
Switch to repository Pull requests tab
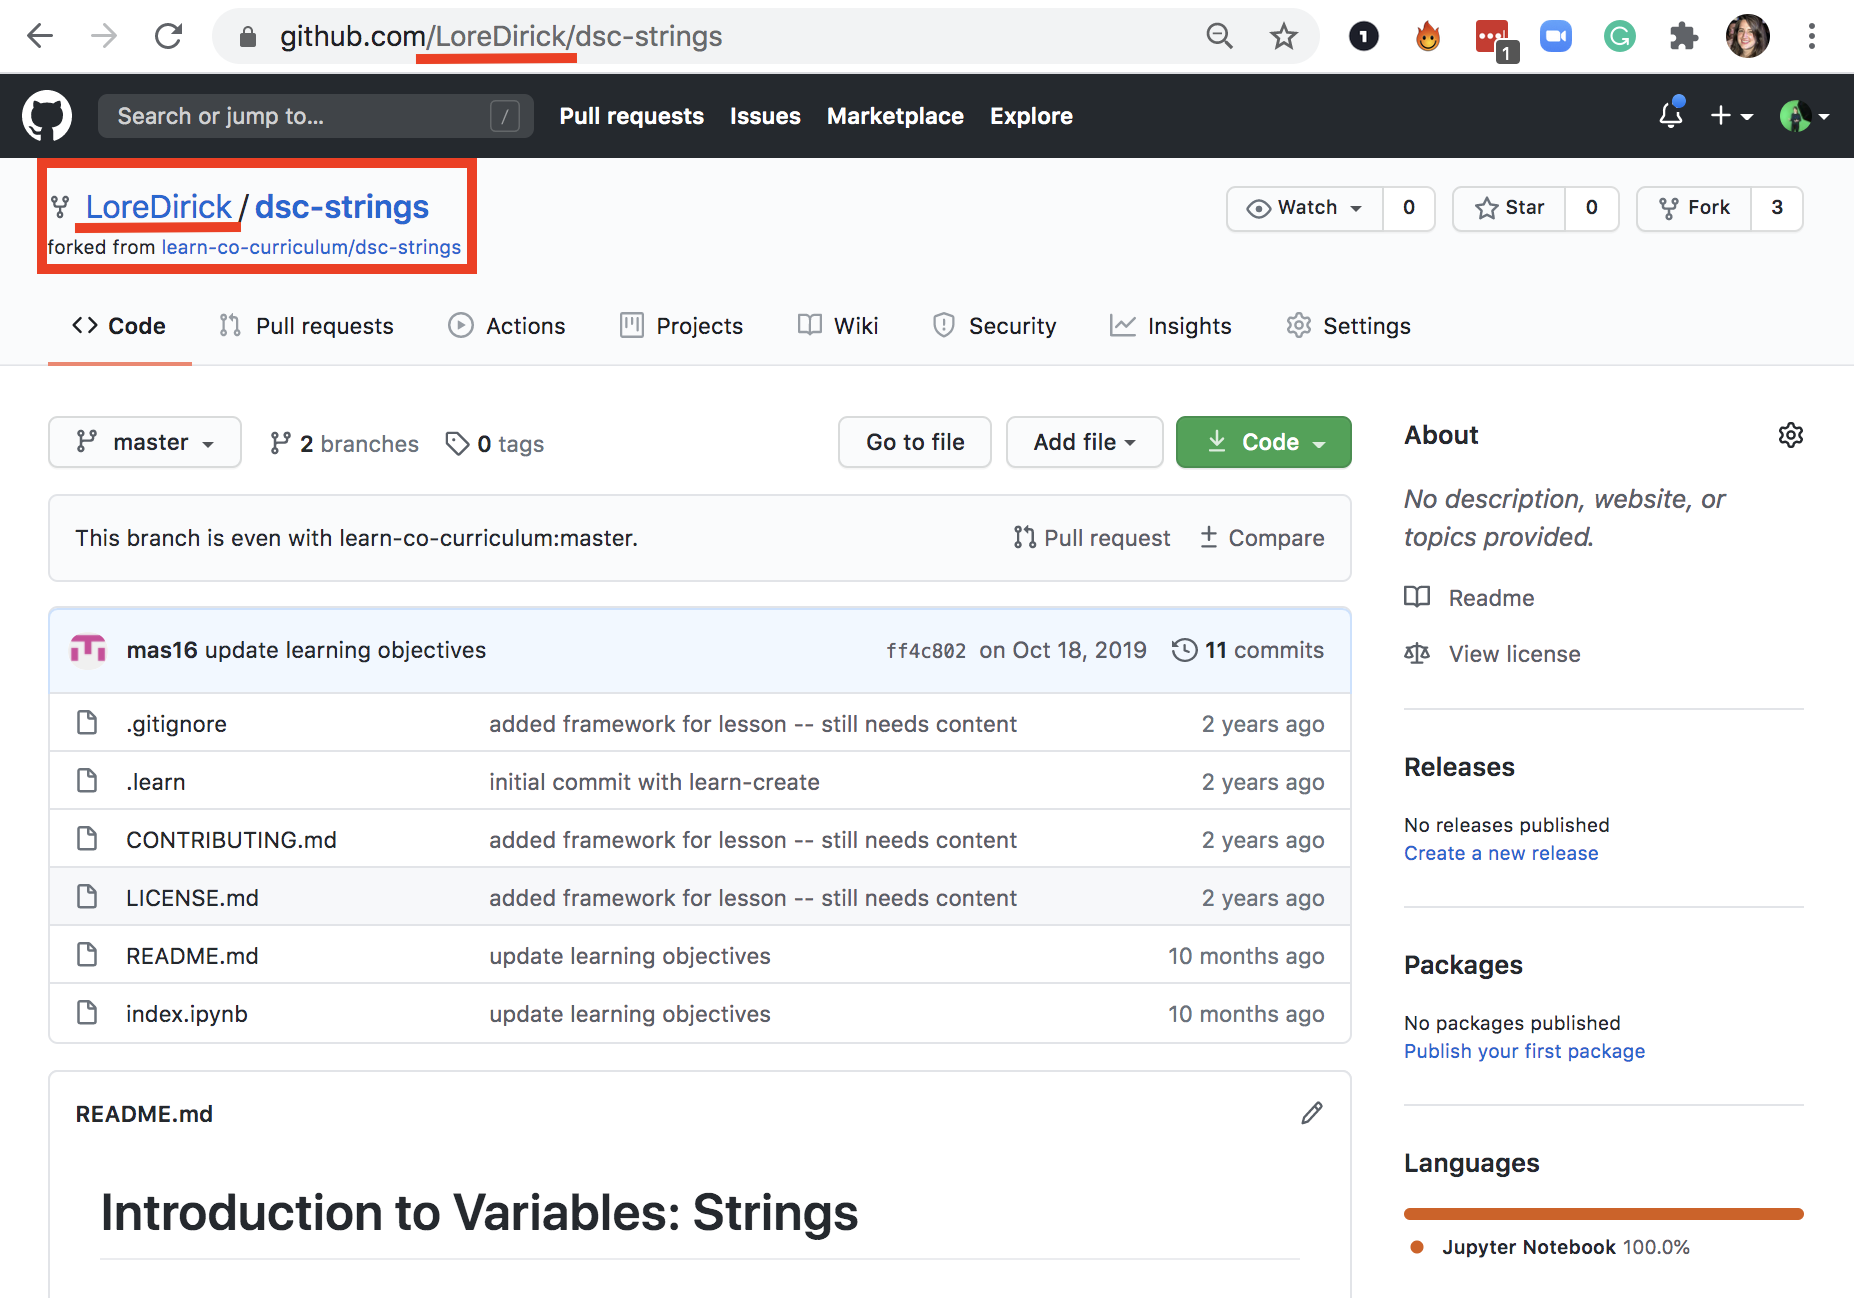pyautogui.click(x=306, y=326)
